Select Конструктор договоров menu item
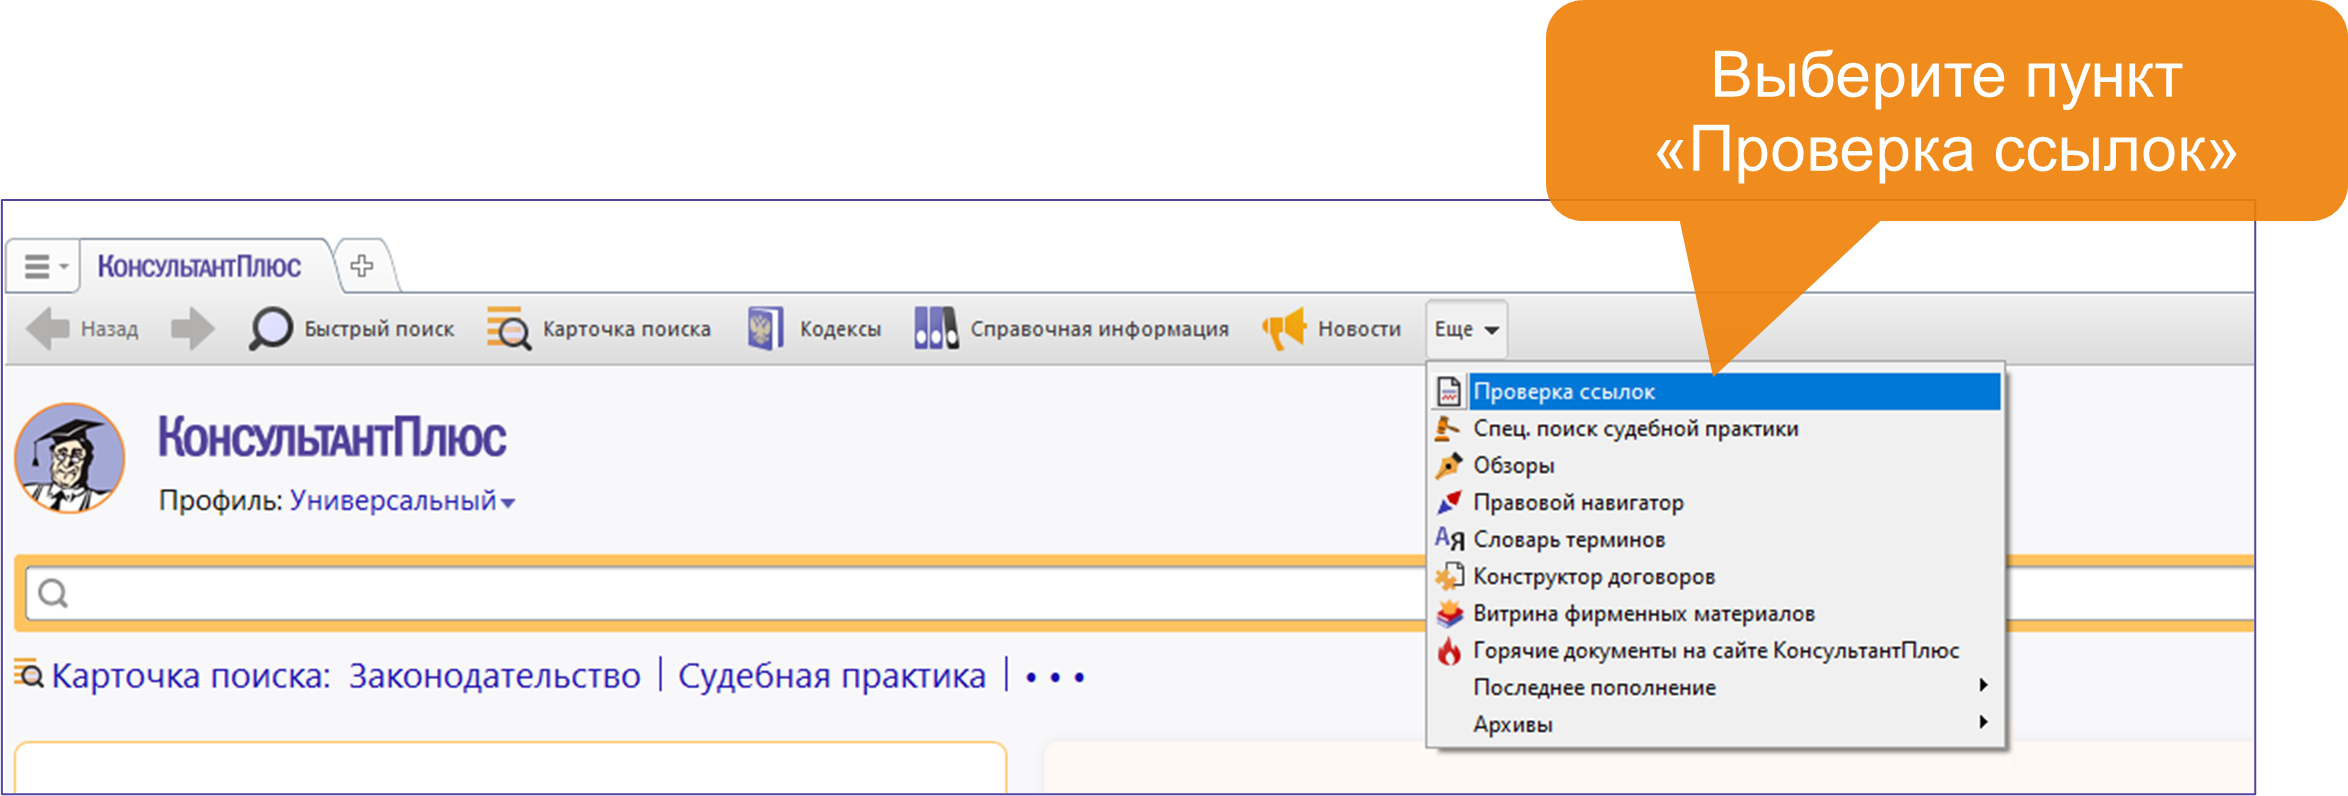 1593,577
